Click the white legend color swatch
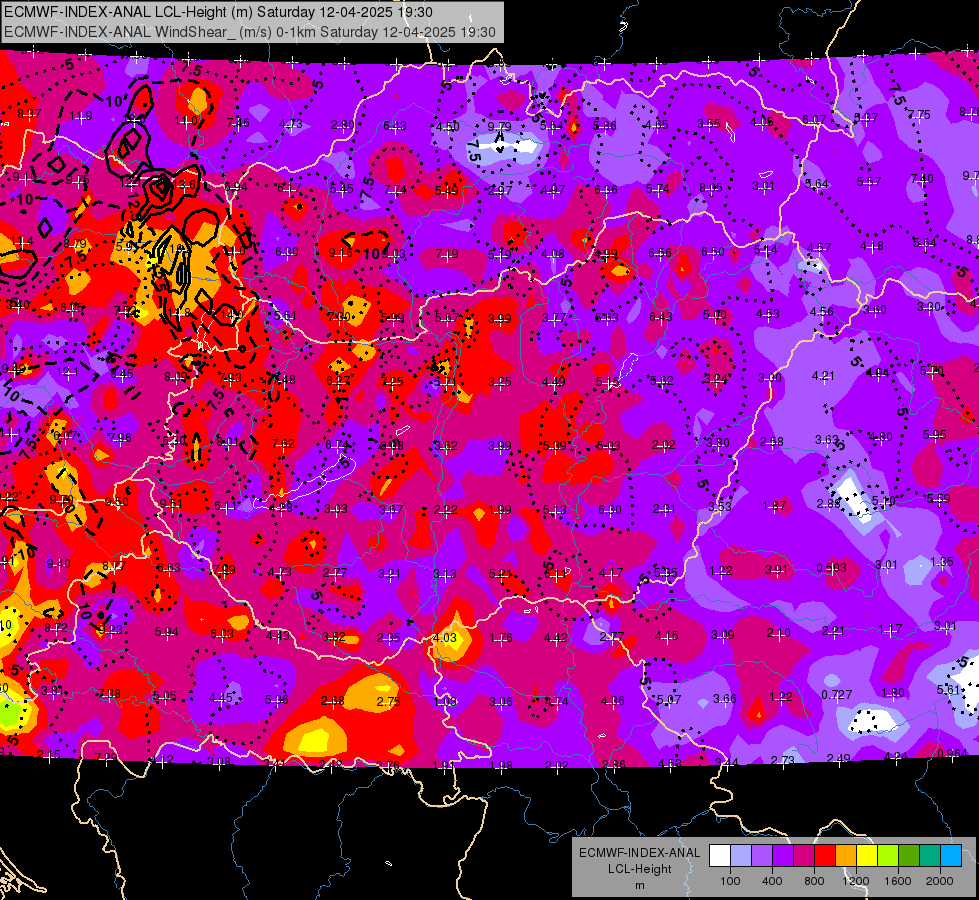The width and height of the screenshot is (979, 900). [720, 856]
